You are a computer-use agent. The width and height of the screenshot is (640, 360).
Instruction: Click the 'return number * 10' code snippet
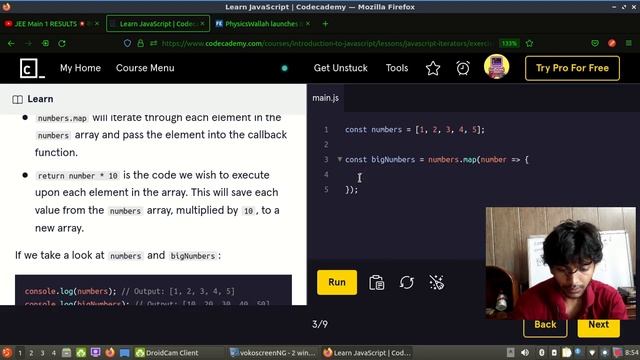point(78,176)
